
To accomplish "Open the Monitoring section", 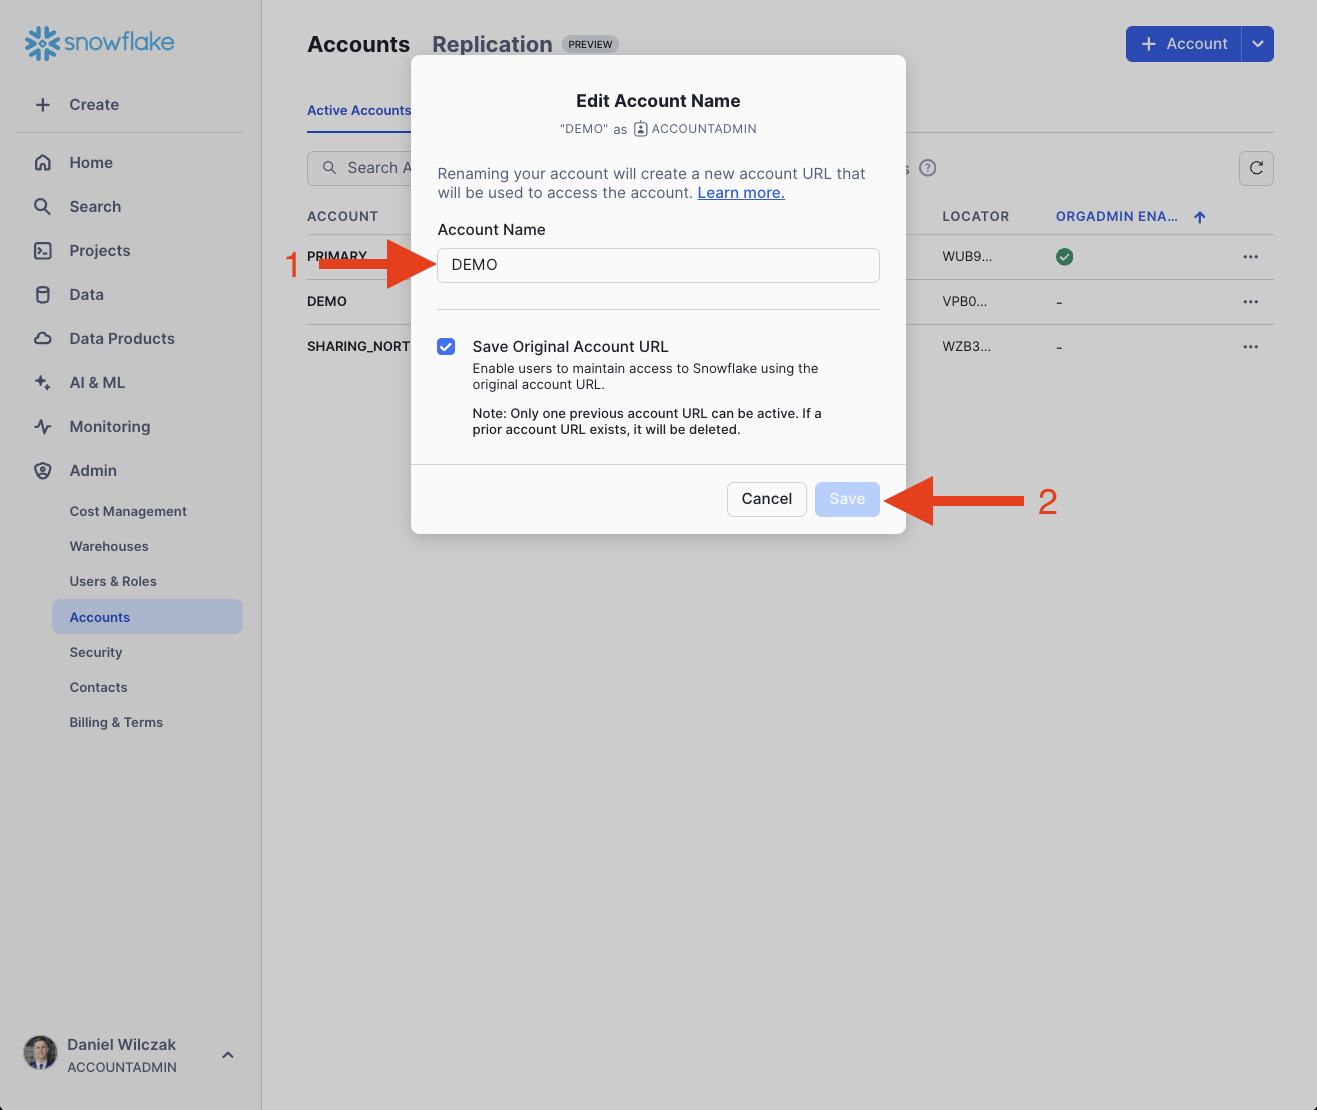I will (109, 427).
